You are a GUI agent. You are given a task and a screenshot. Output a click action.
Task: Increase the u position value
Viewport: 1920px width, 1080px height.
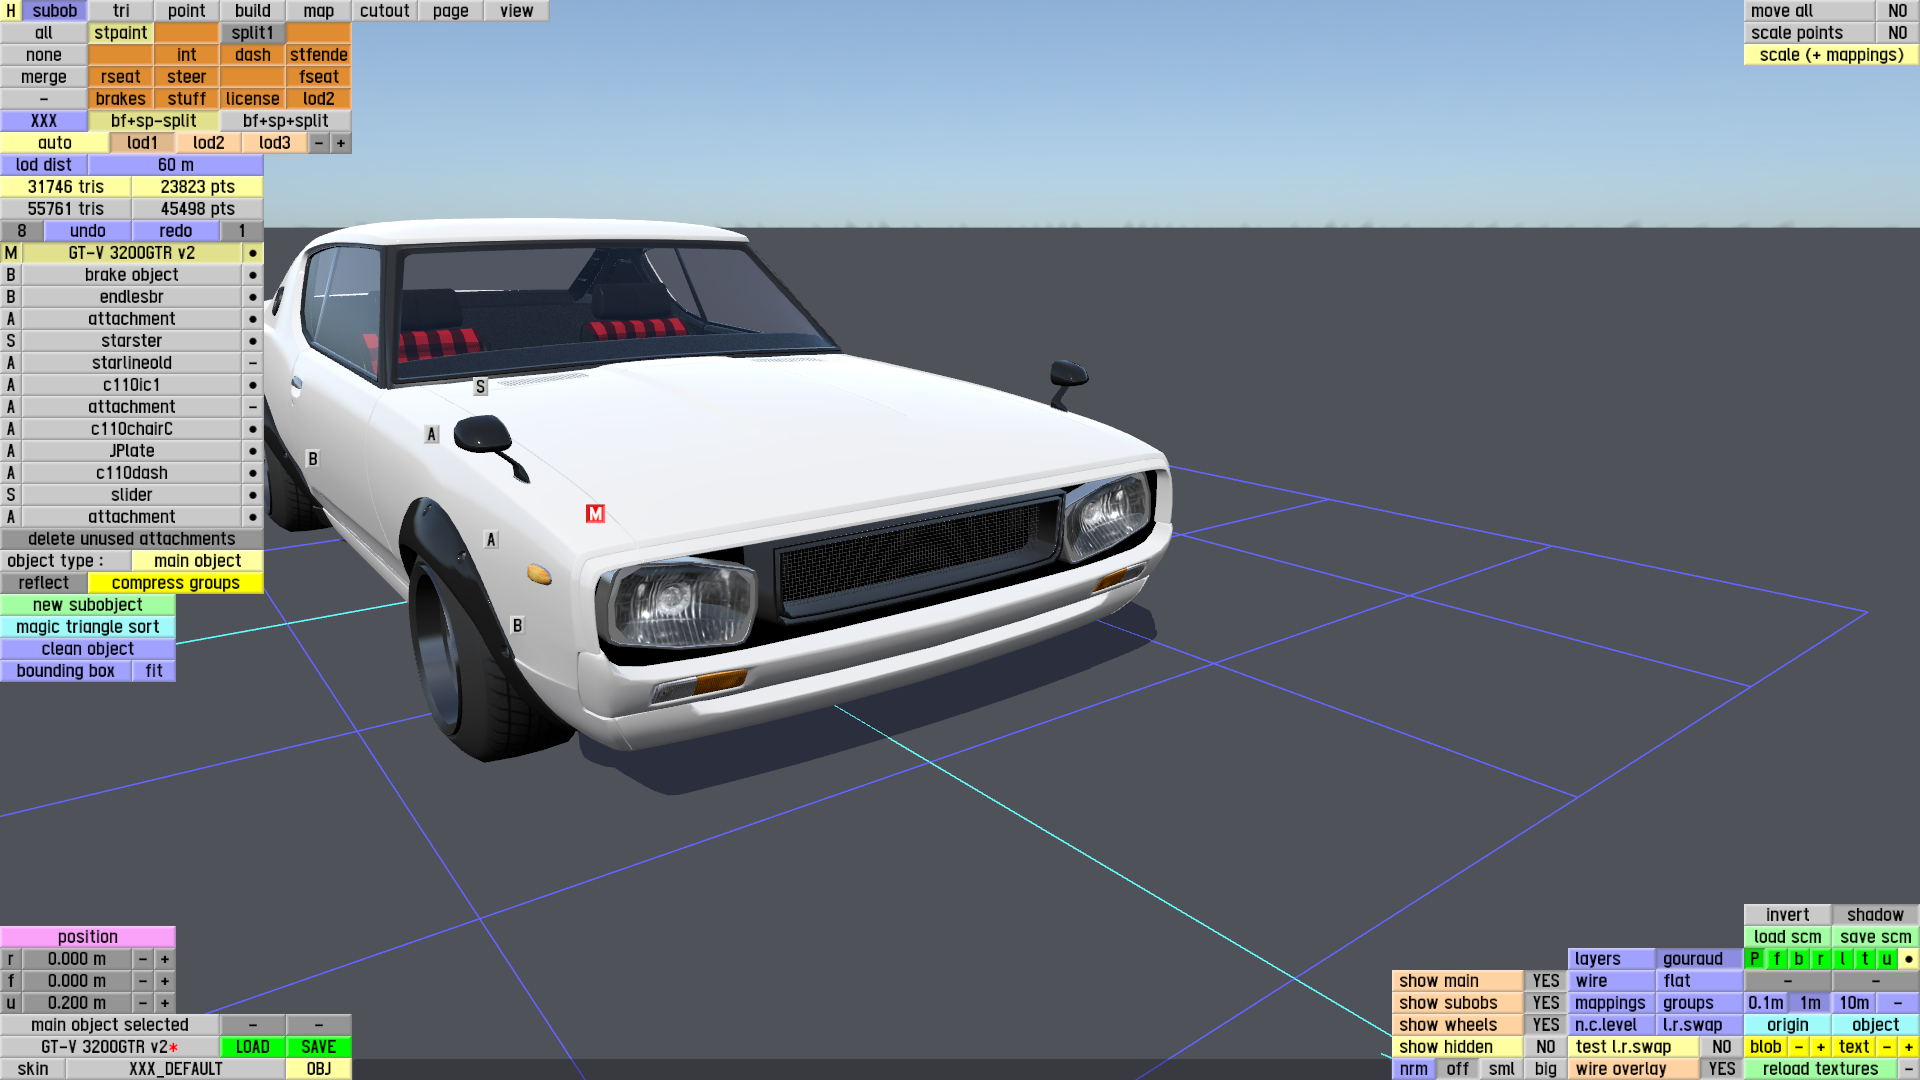165,1003
